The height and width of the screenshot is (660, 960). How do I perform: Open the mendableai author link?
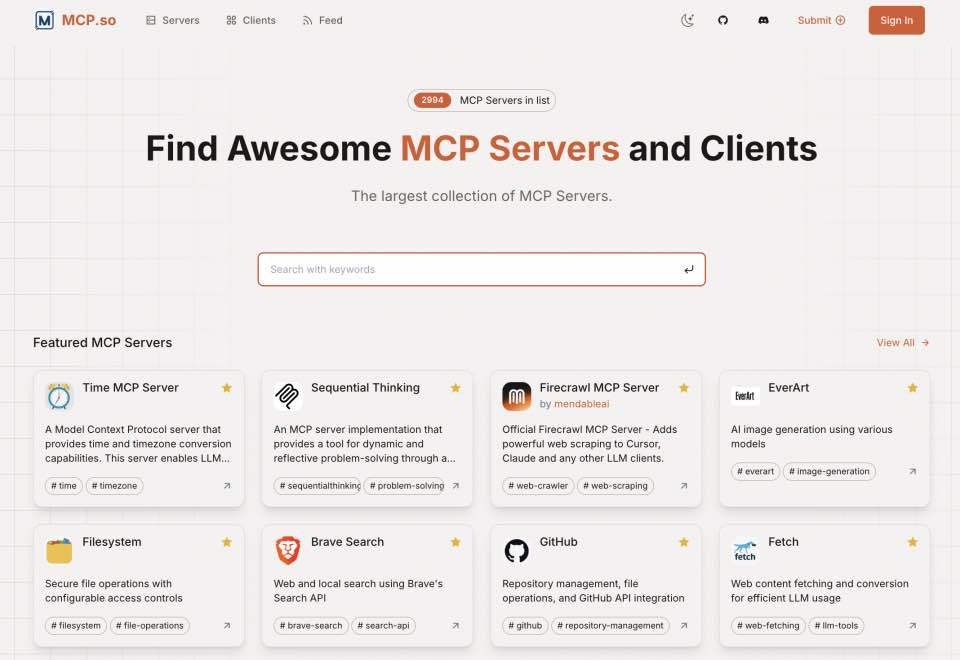582,404
